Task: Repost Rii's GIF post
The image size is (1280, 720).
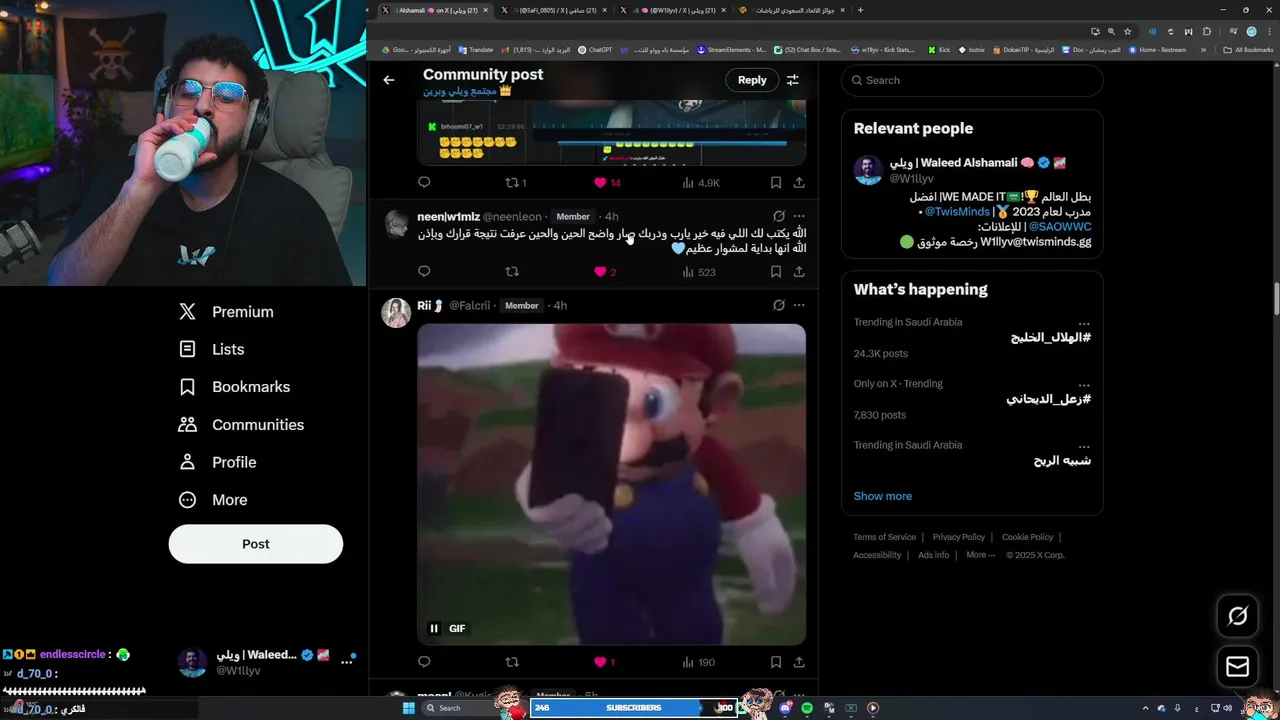Action: [512, 662]
